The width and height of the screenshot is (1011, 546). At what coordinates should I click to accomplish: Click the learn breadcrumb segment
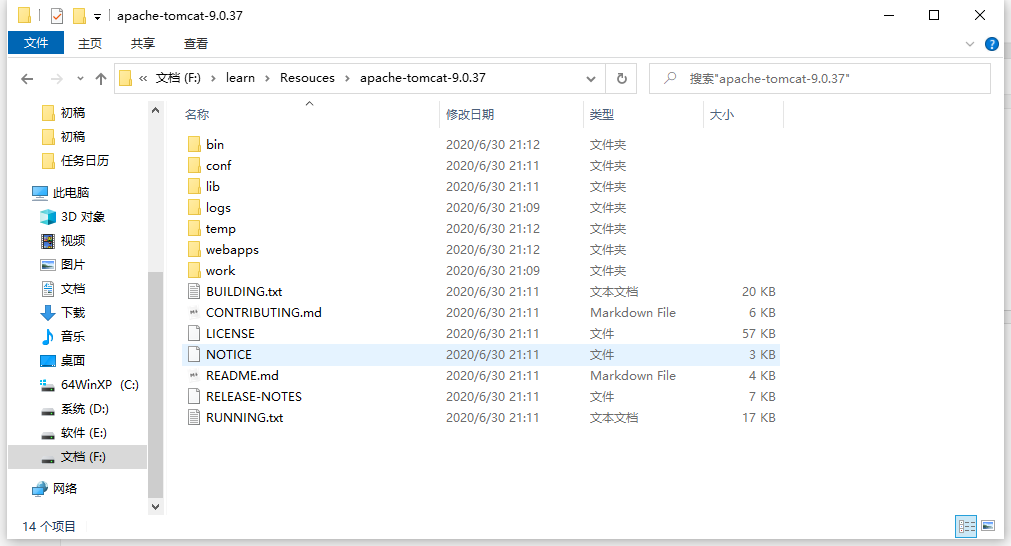tap(240, 78)
